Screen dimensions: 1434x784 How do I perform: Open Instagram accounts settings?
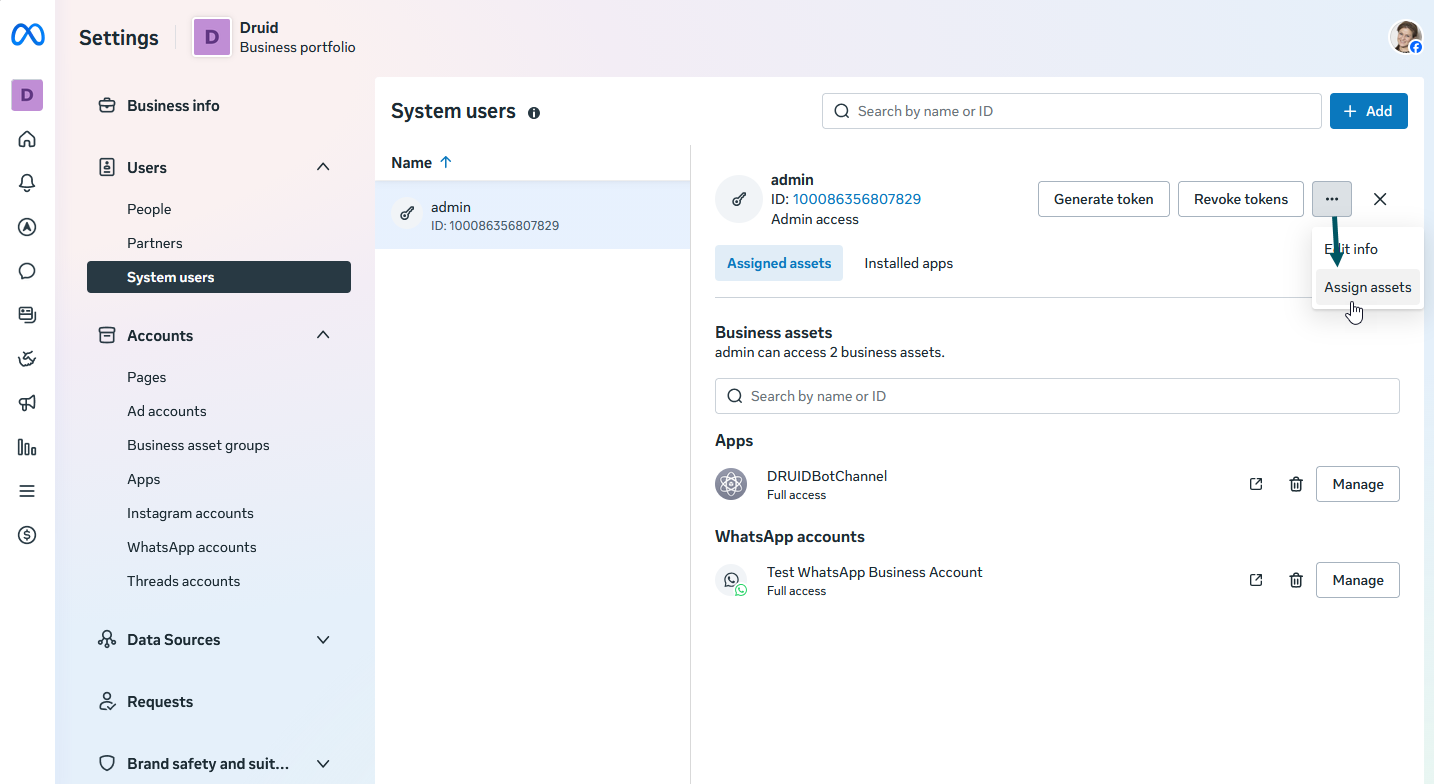click(190, 513)
